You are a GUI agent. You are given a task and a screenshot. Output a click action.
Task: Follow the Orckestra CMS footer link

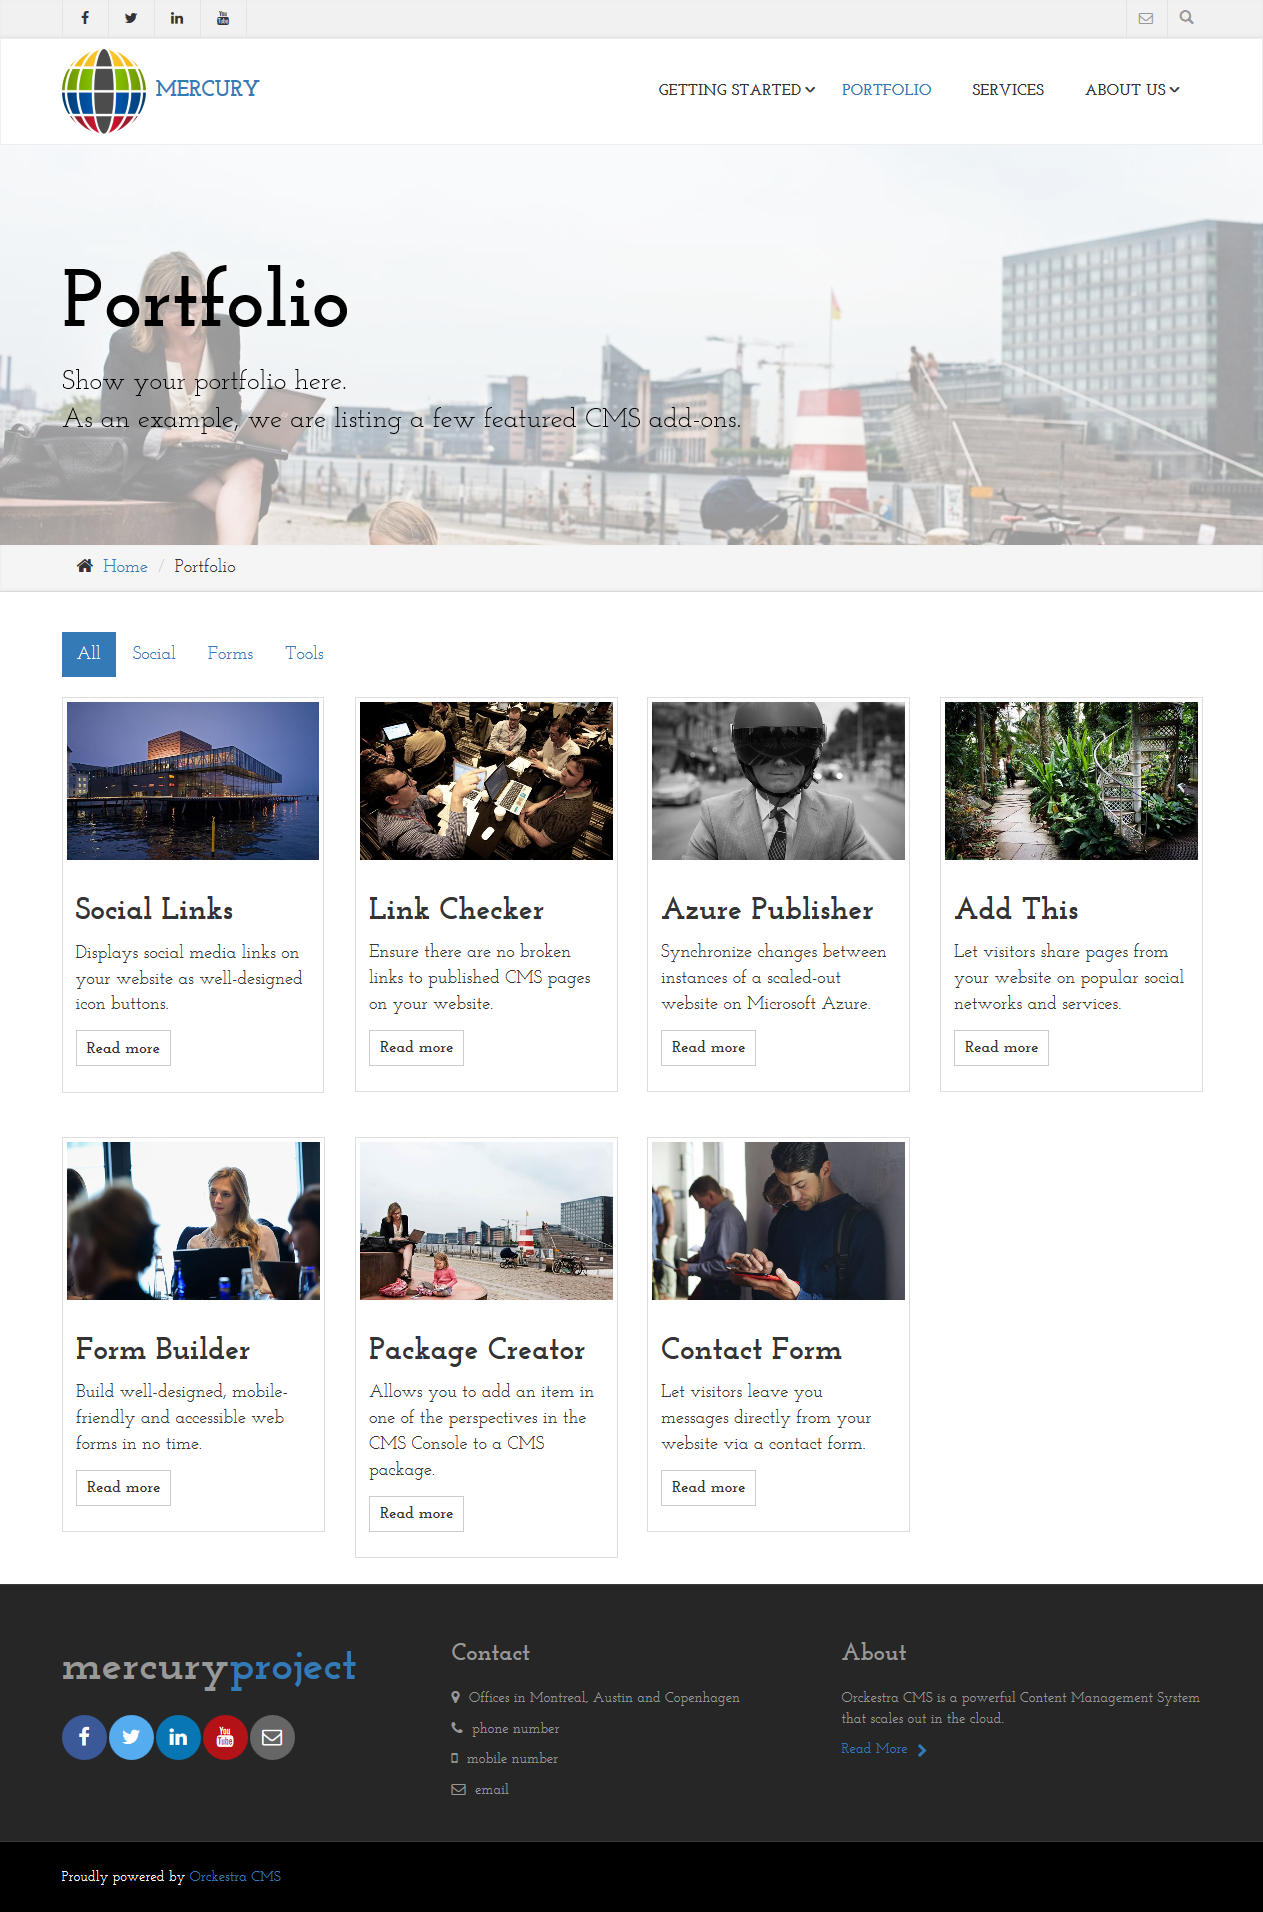(235, 1876)
